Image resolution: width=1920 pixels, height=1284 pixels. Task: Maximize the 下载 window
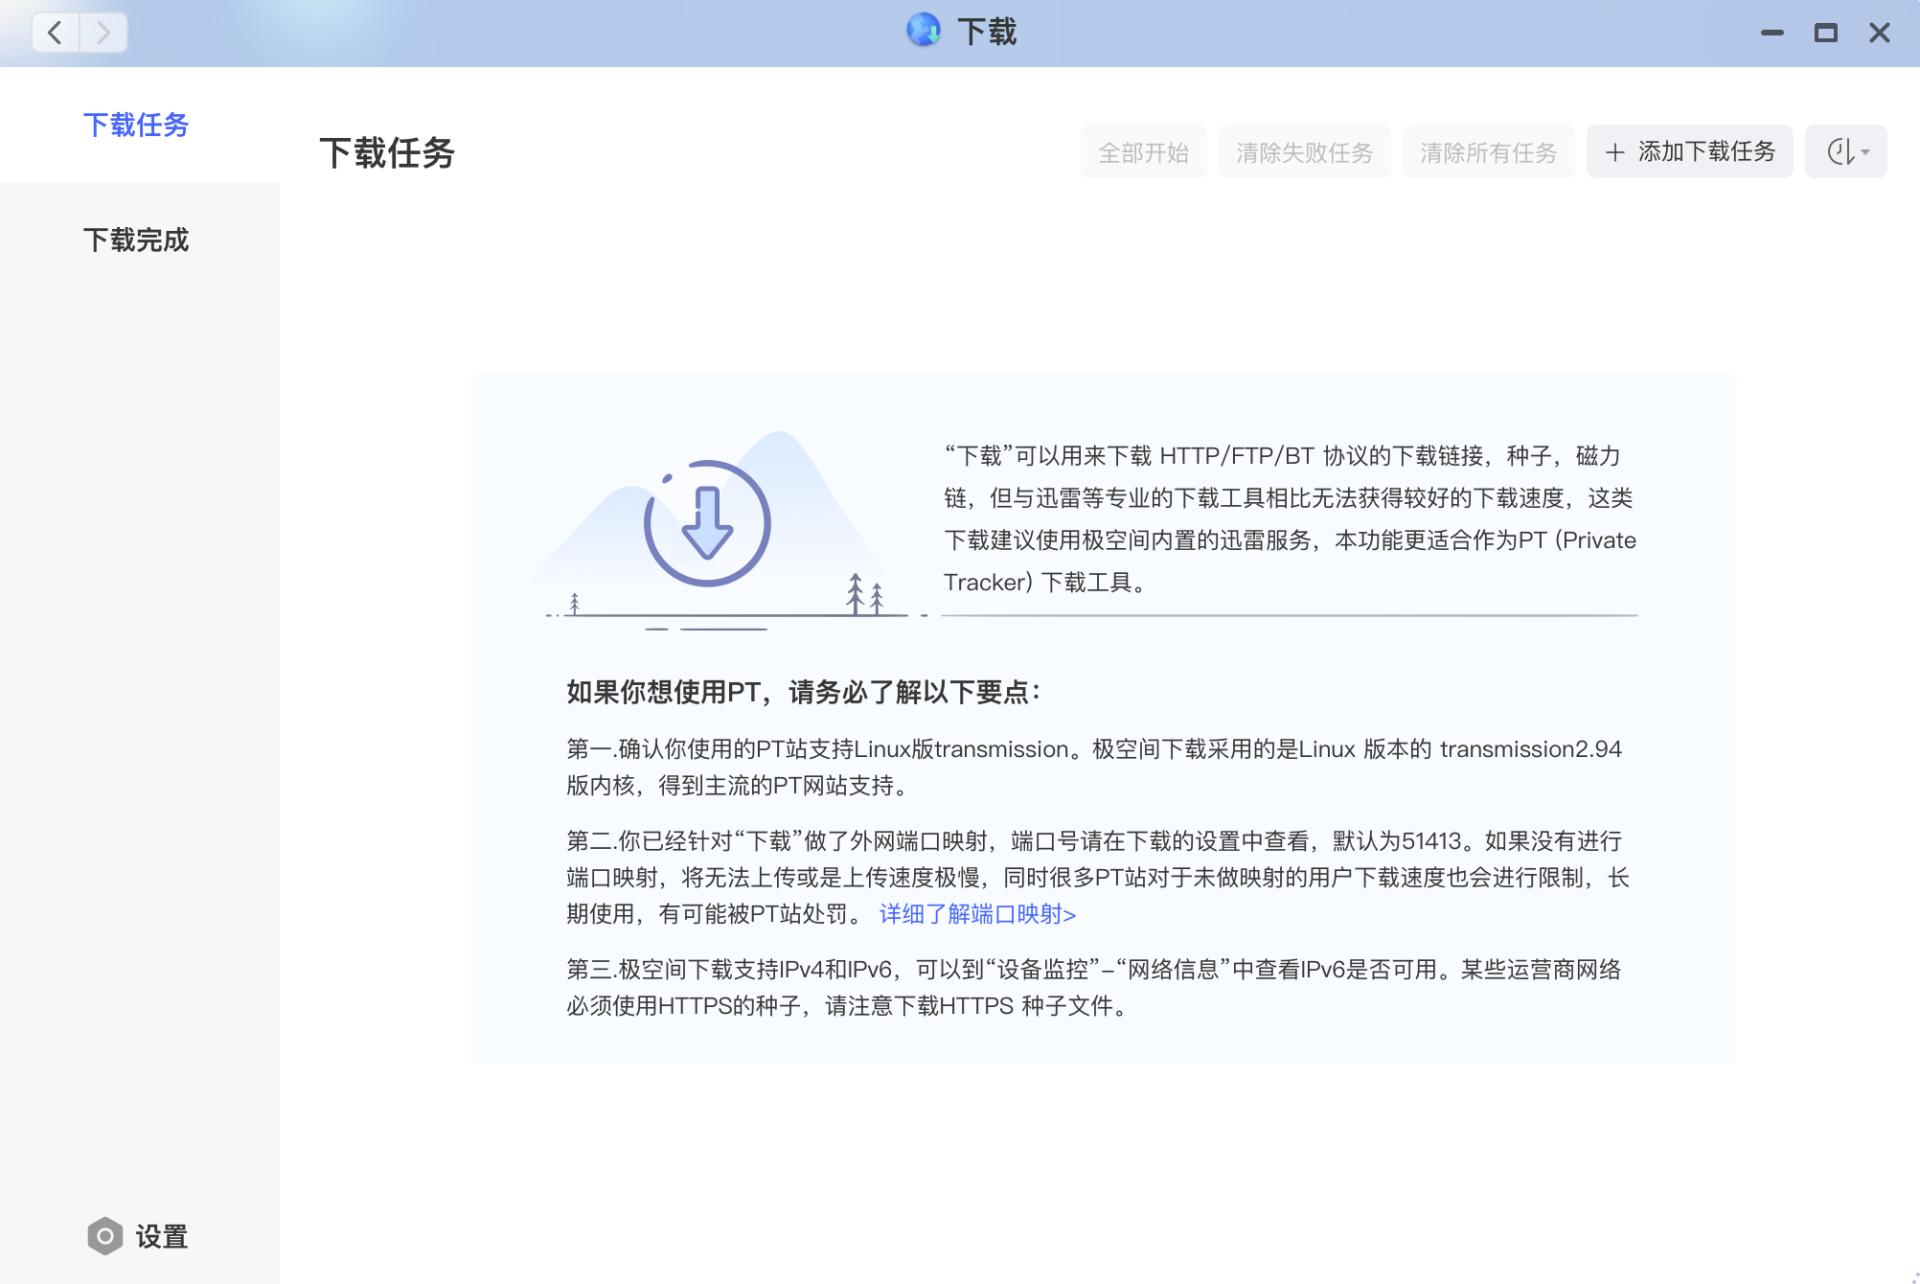pyautogui.click(x=1827, y=32)
